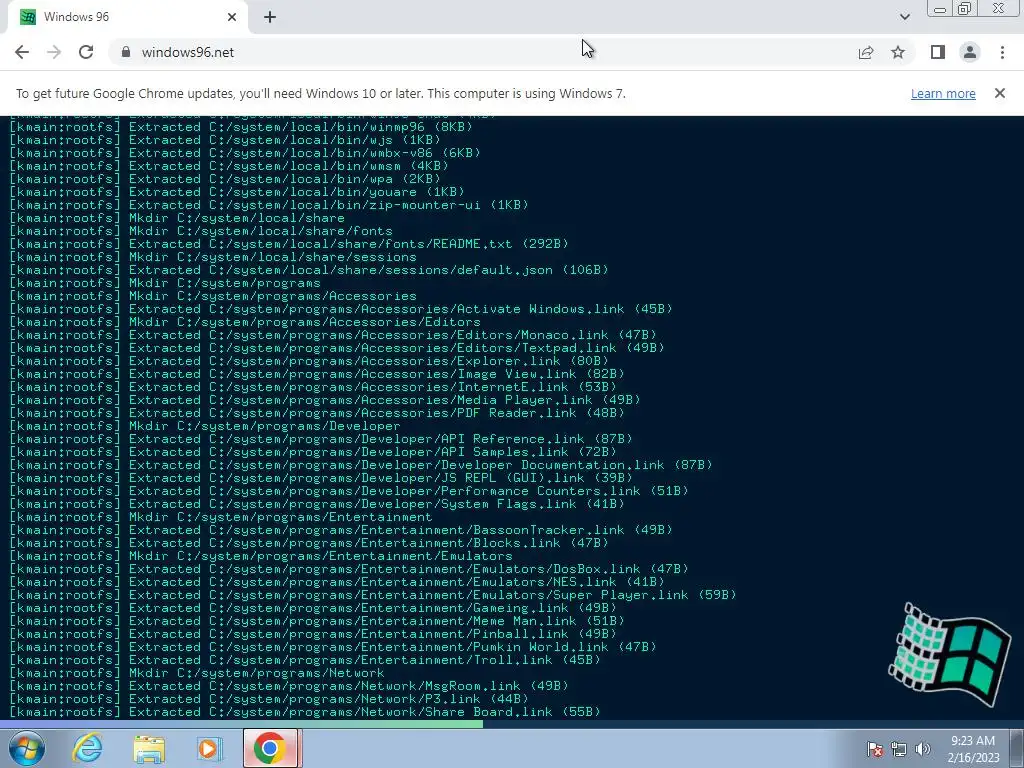
Task: Click the 'Gameing.link (49B)' log line
Action: coord(313,608)
